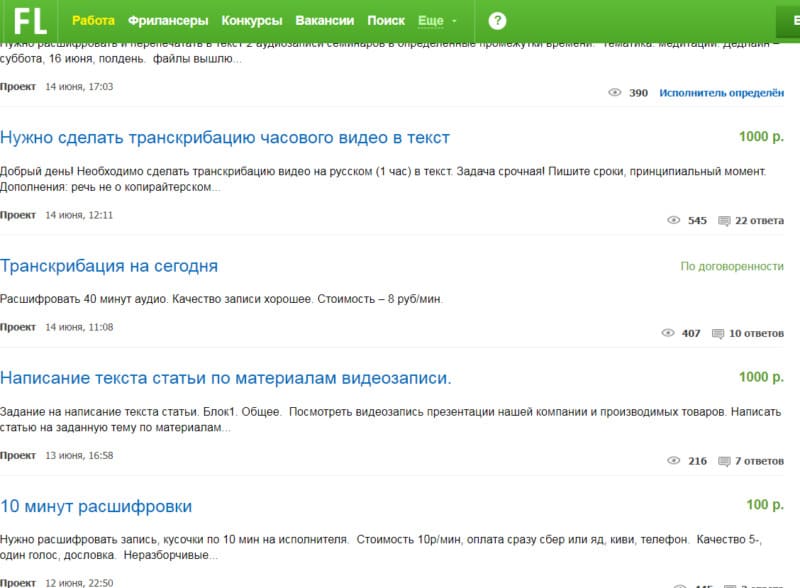This screenshot has width=800, height=588.
Task: Open the Работа menu item
Action: [x=93, y=21]
